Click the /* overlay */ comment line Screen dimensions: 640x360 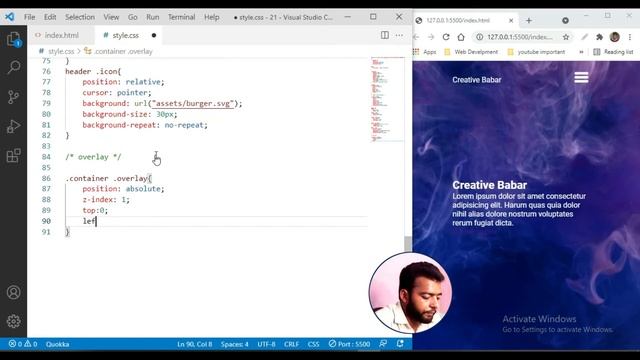(93, 157)
